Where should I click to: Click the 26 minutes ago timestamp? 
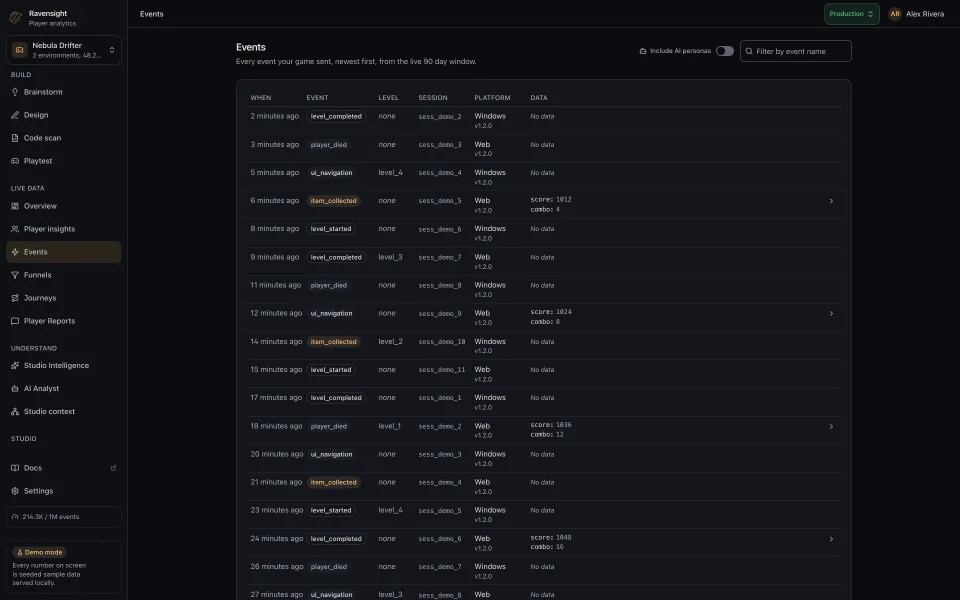(x=277, y=566)
